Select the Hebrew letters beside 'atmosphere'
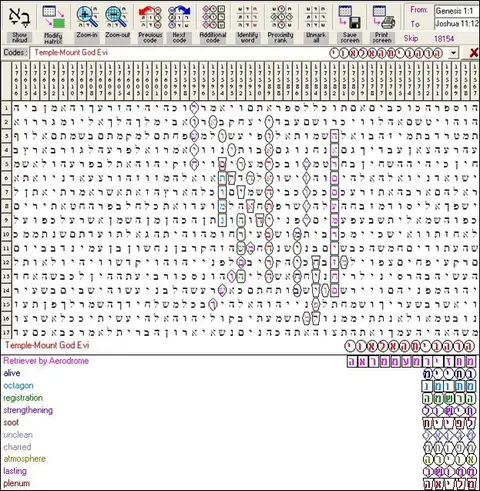480x491 pixels. pos(449,460)
